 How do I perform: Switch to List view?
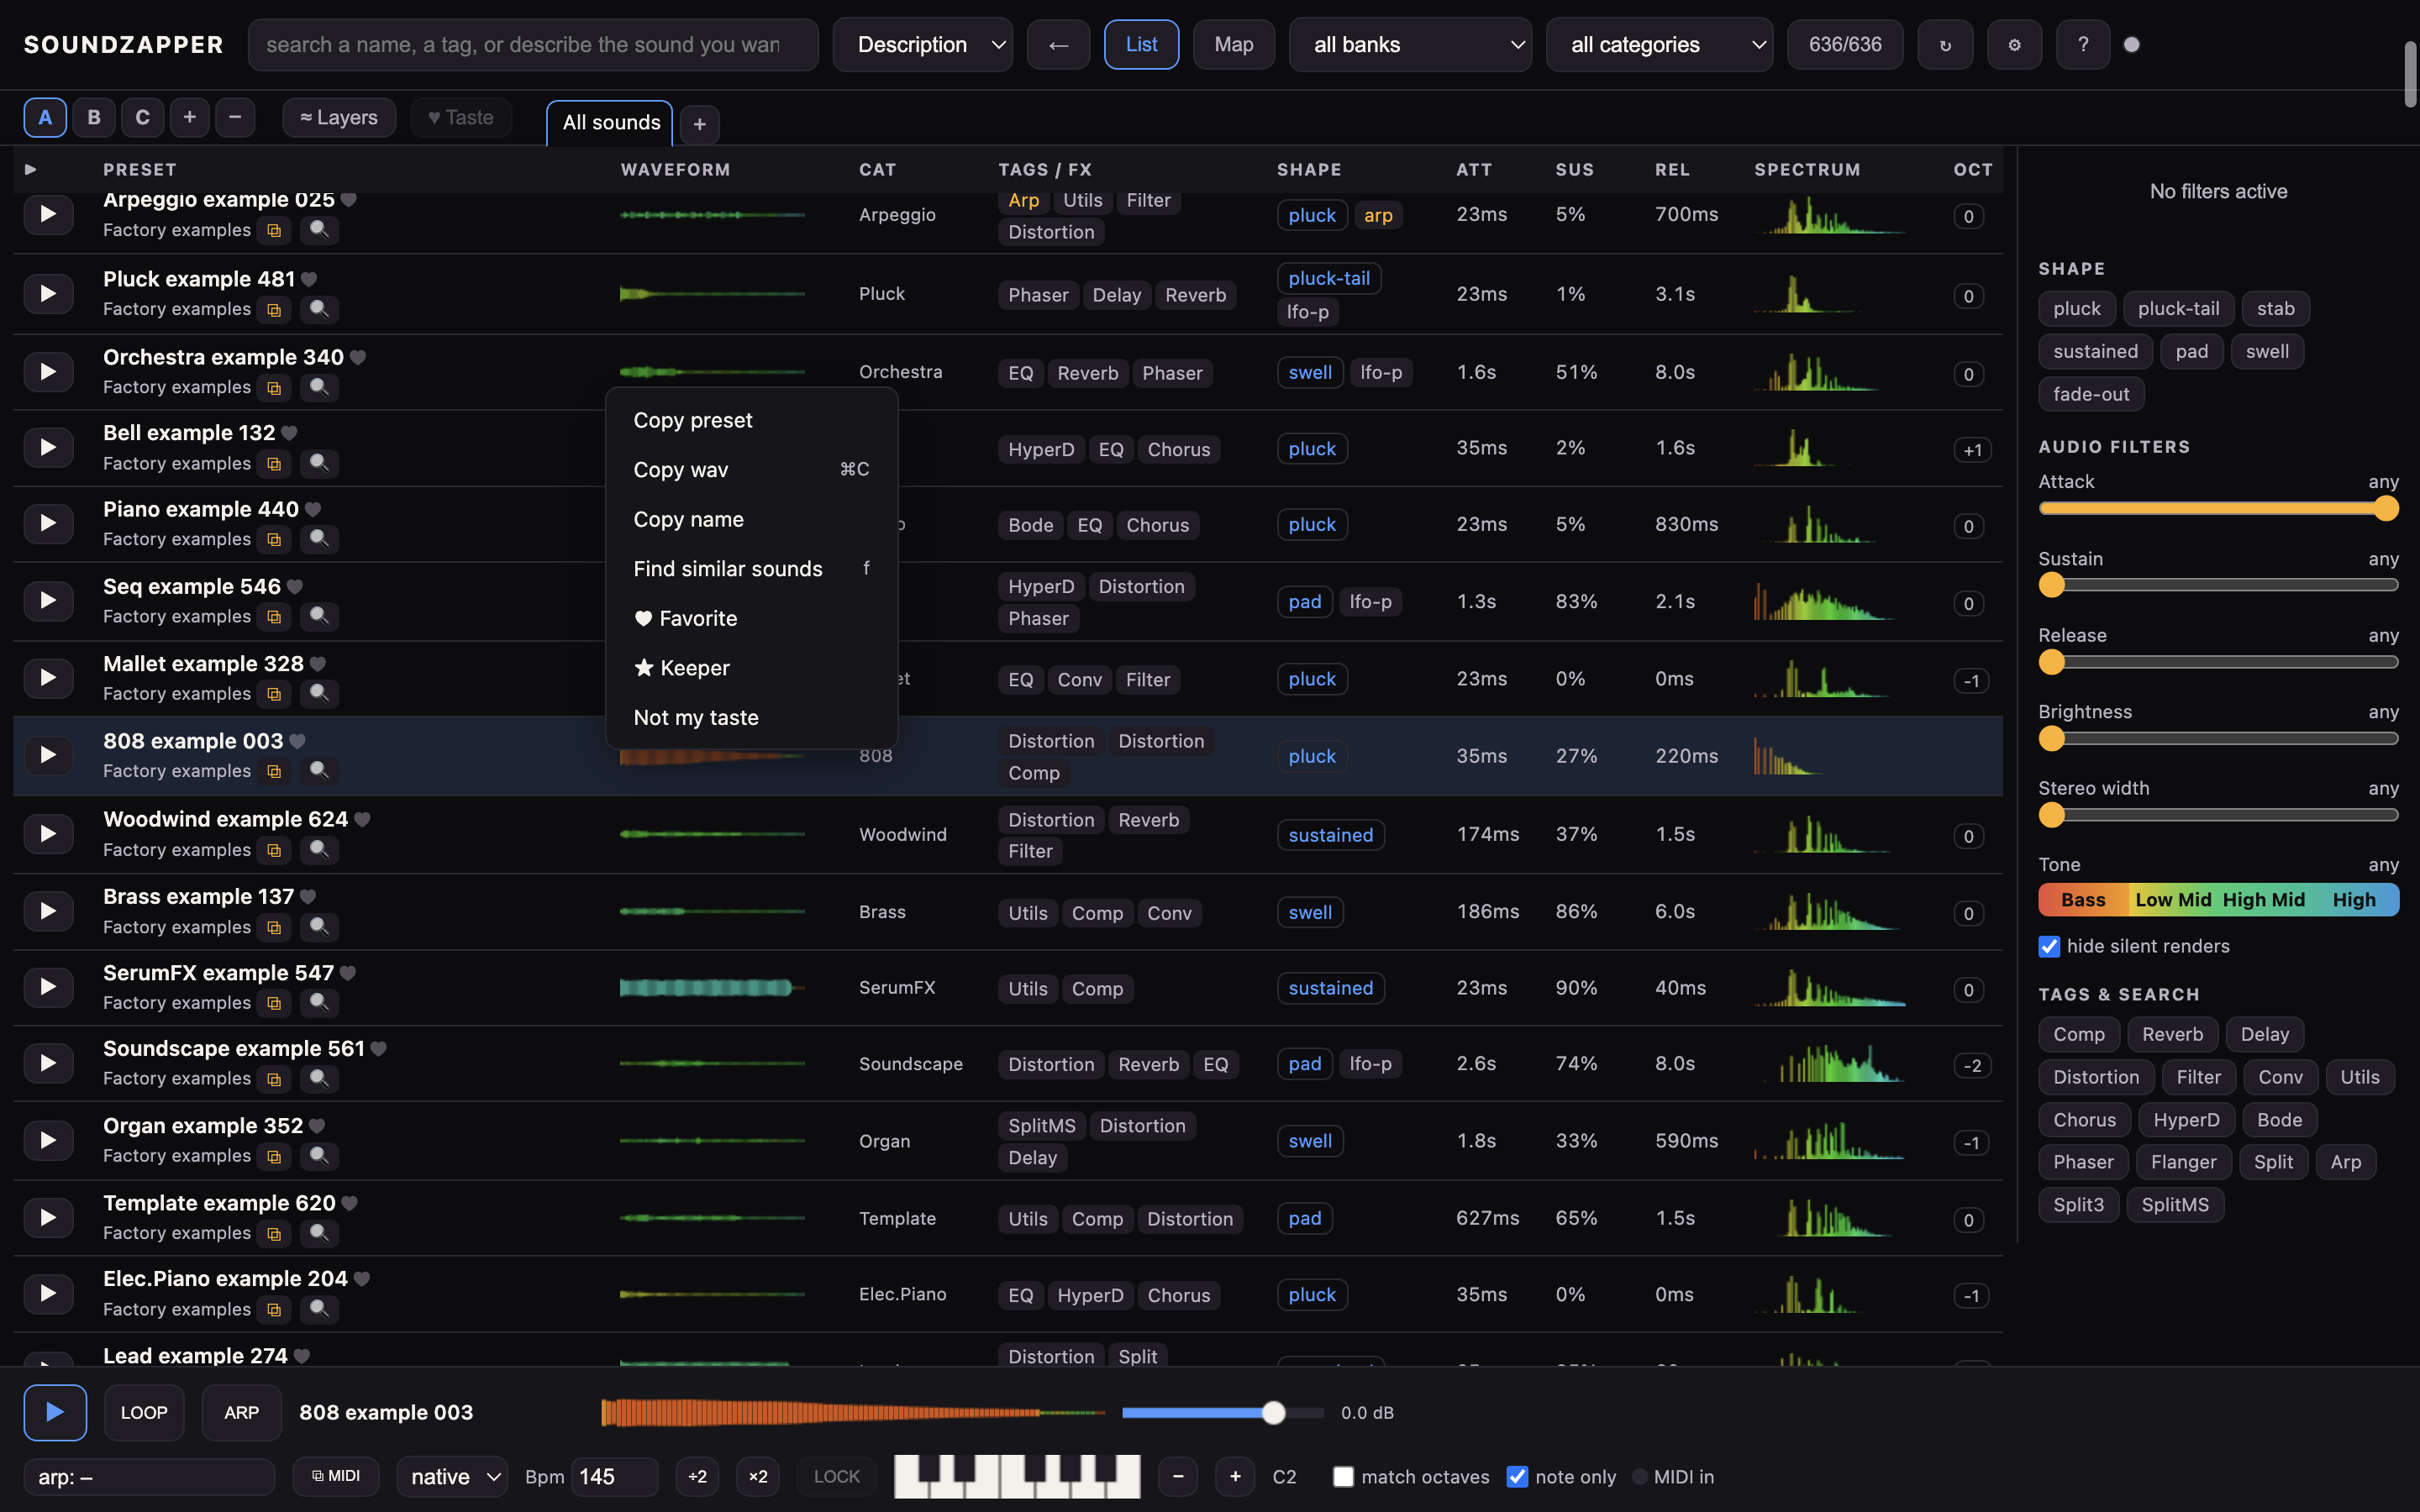click(x=1141, y=45)
